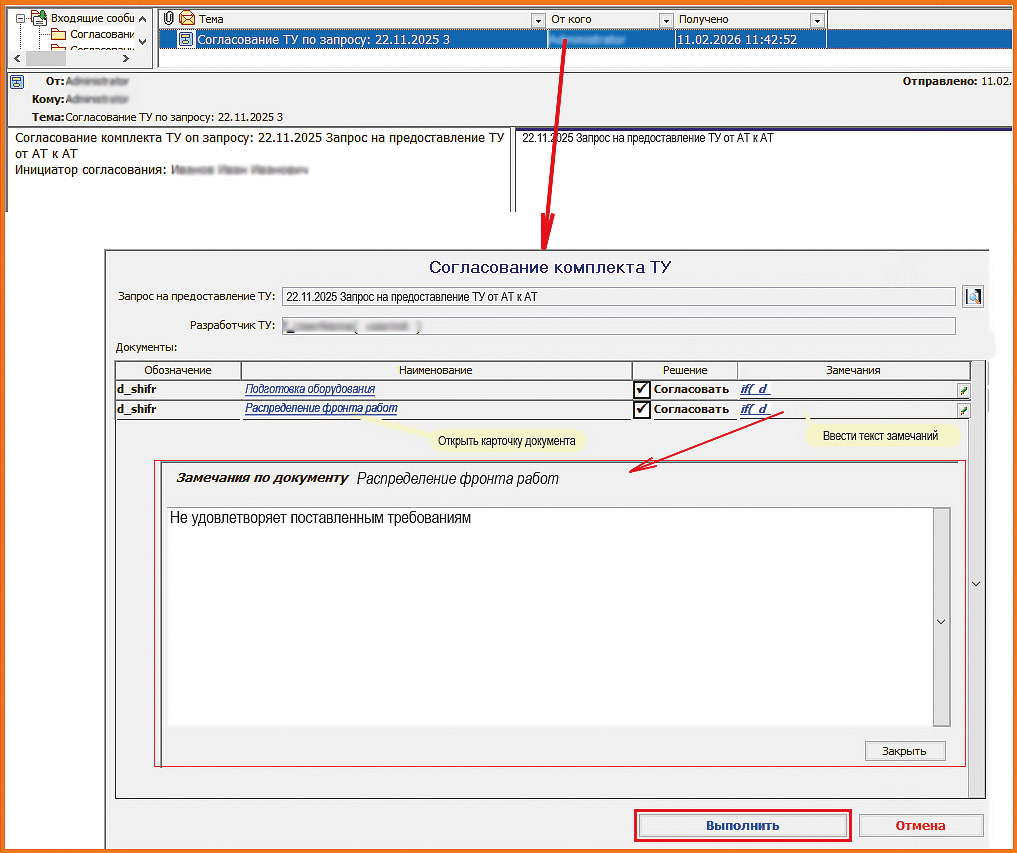Click the message icon in selected email row

[x=186, y=39]
